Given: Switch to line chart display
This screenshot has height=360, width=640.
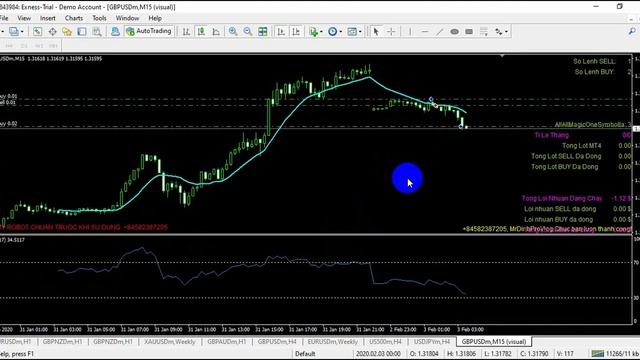Looking at the screenshot, I should [x=216, y=31].
